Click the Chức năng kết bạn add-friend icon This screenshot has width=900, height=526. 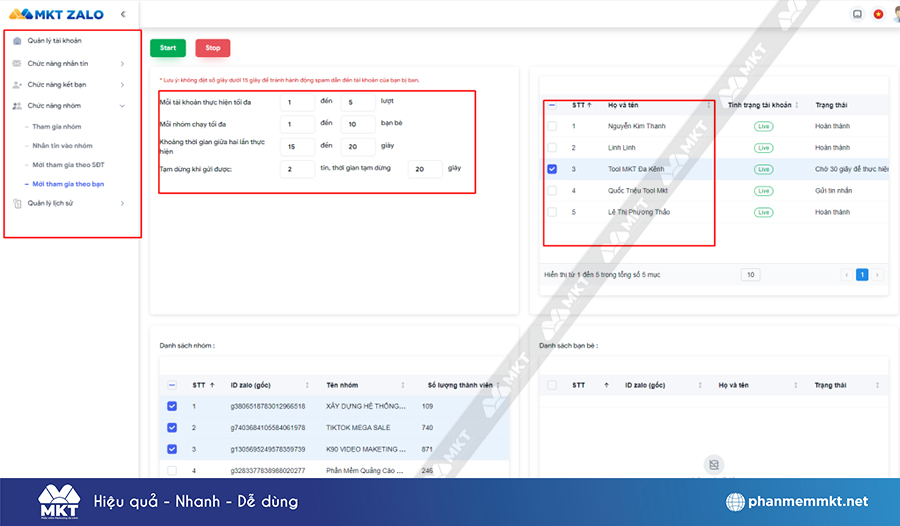(x=16, y=85)
